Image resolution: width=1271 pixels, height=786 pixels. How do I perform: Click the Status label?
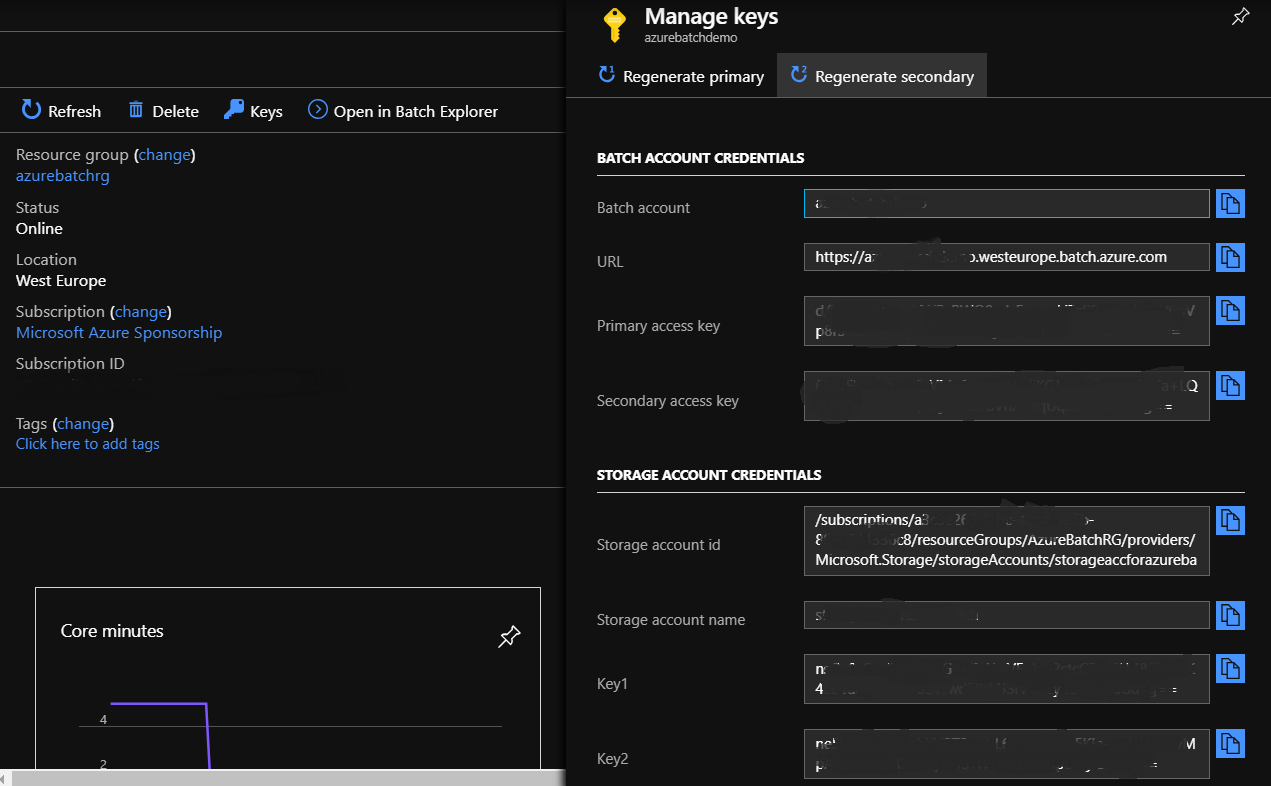37,208
